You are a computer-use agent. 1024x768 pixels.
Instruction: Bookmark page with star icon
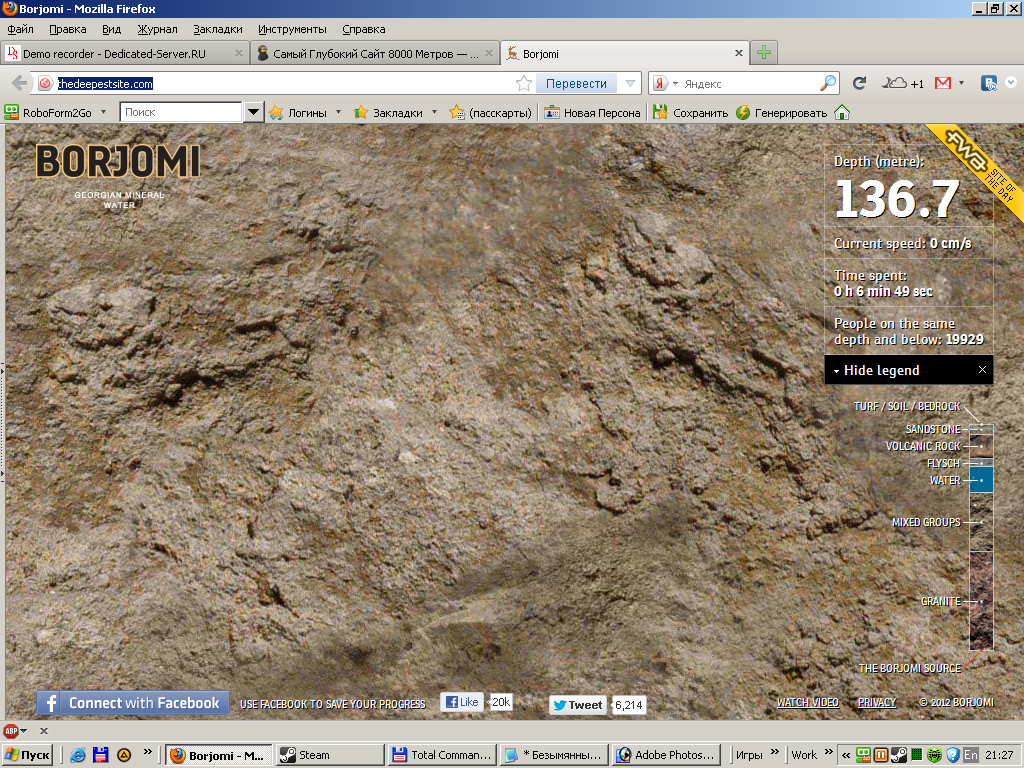[x=523, y=83]
